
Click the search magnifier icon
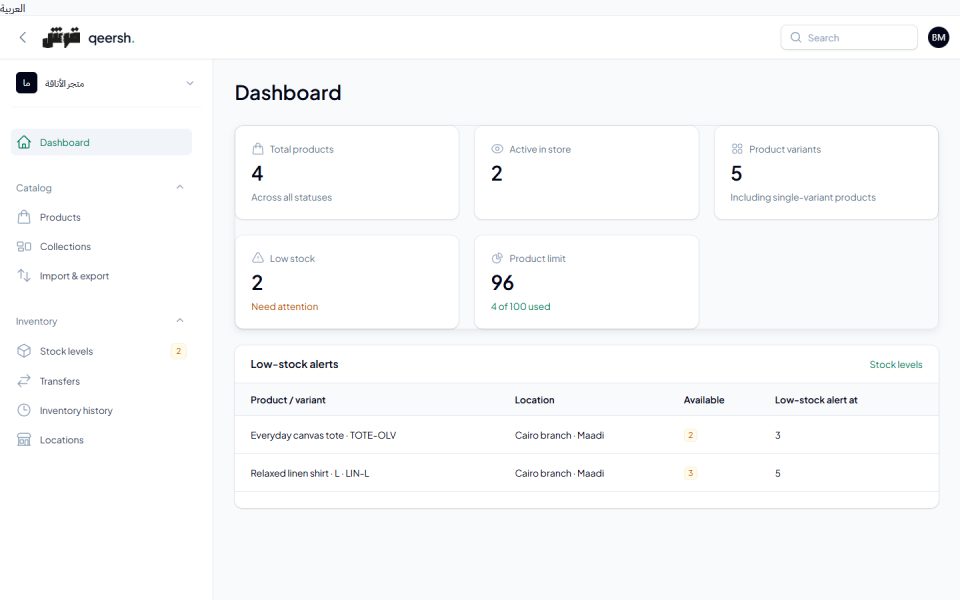pyautogui.click(x=795, y=37)
